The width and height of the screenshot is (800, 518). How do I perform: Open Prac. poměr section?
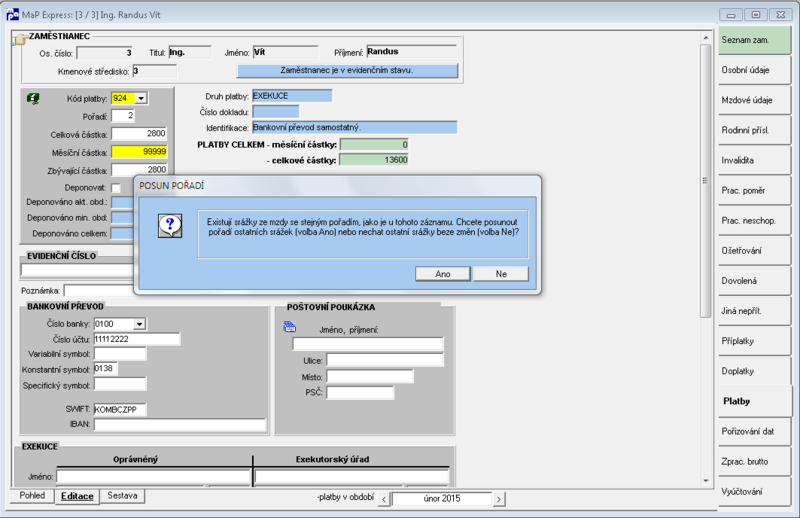(x=755, y=191)
